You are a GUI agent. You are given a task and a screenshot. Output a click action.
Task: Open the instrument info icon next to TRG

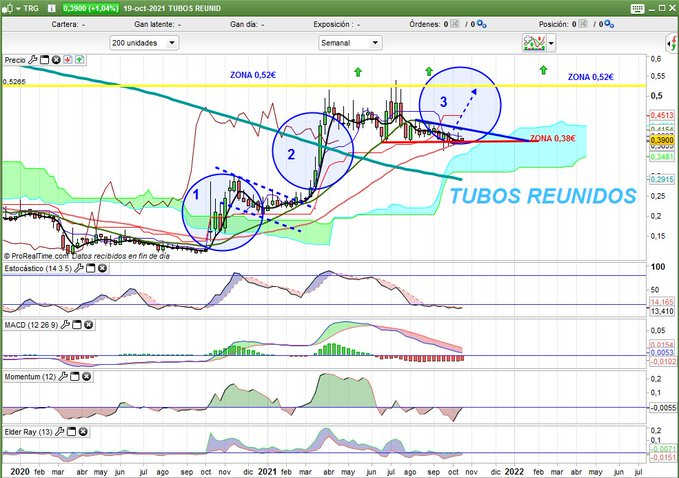[x=51, y=8]
